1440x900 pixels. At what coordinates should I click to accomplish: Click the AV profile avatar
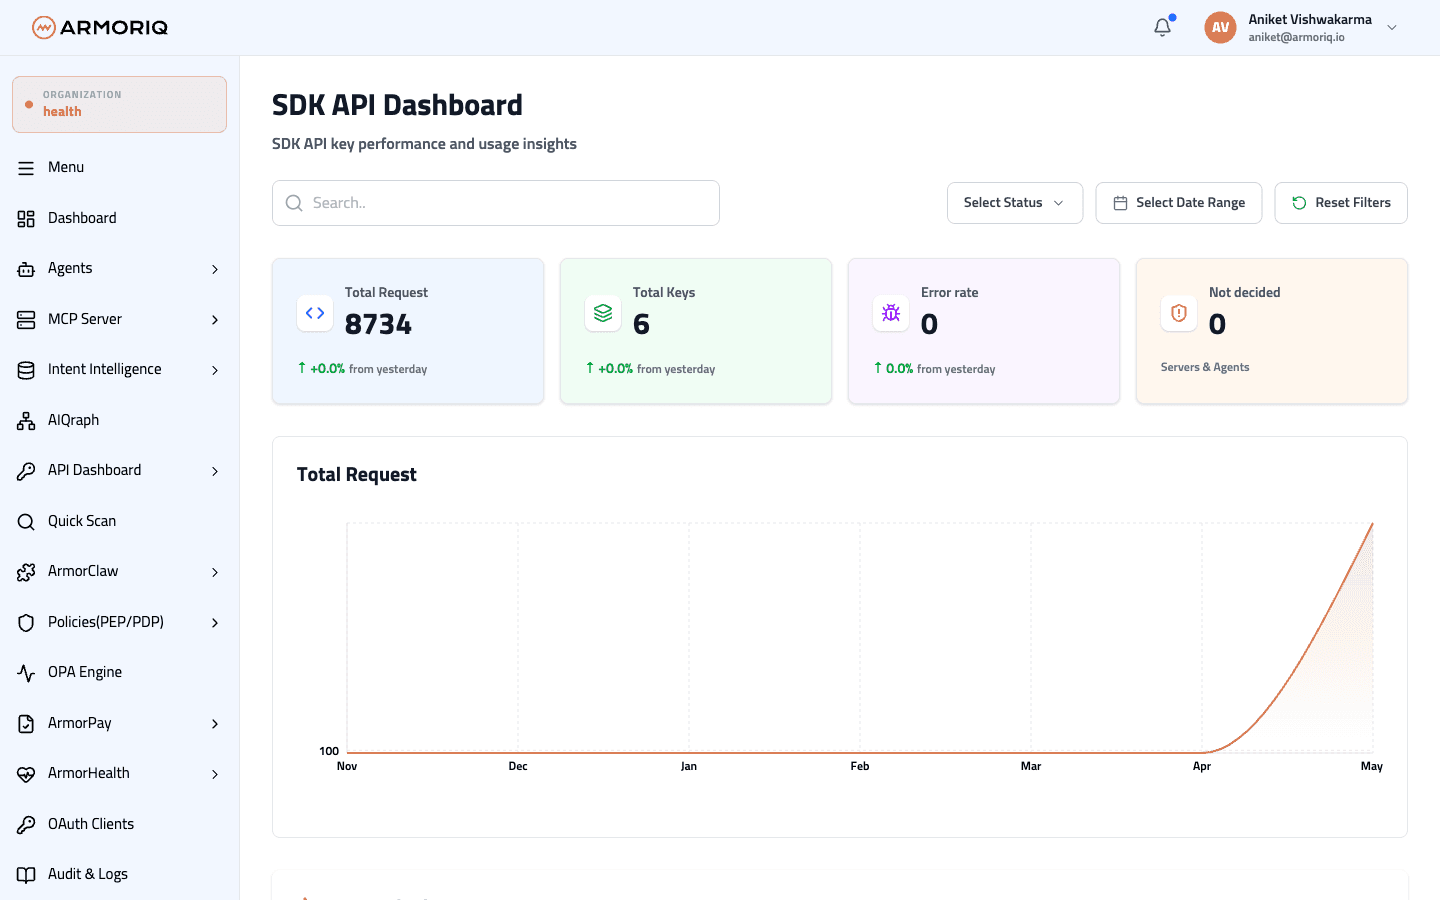(1220, 27)
